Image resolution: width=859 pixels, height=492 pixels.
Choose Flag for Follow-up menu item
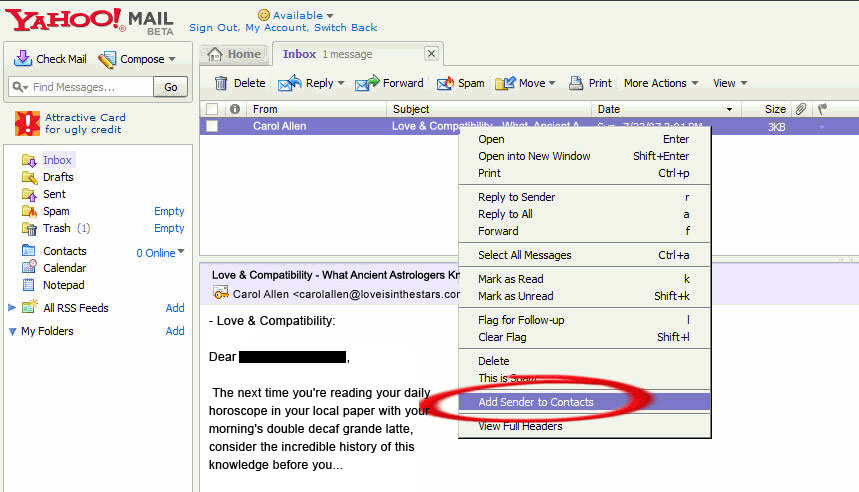(x=584, y=320)
